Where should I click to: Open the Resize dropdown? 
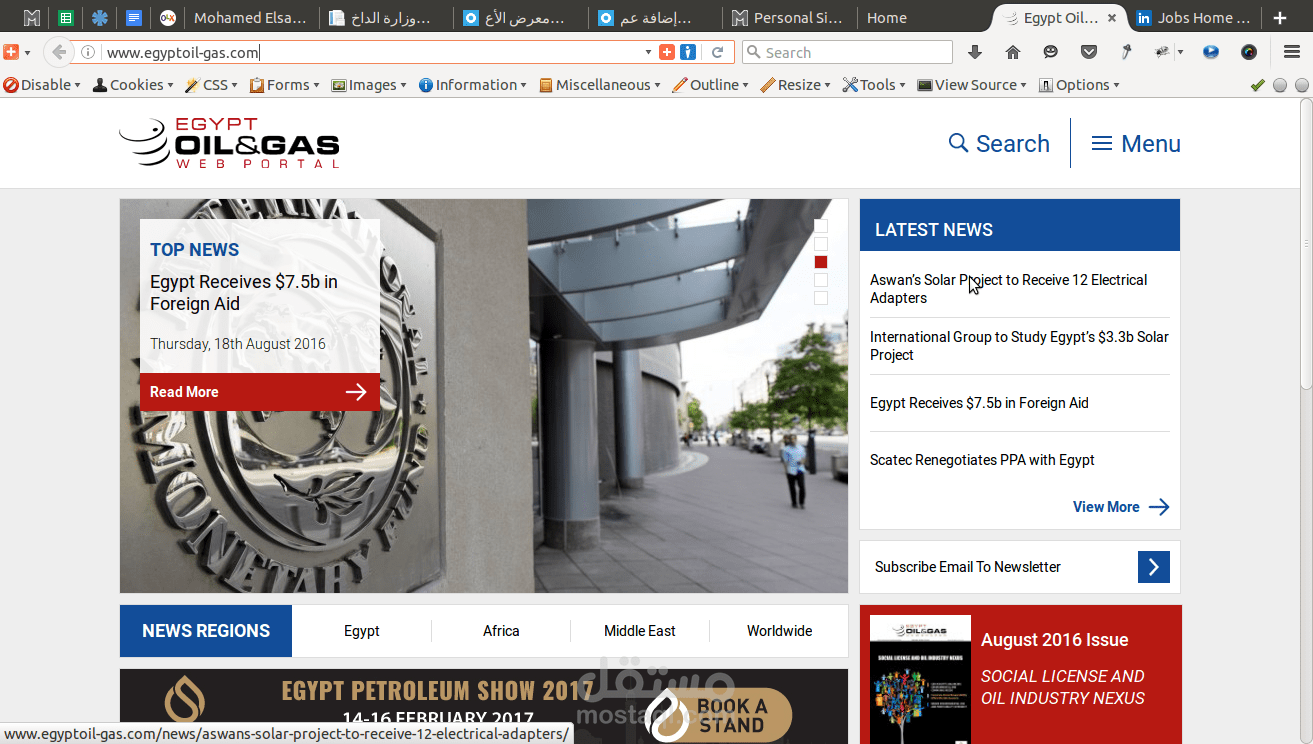tap(795, 85)
